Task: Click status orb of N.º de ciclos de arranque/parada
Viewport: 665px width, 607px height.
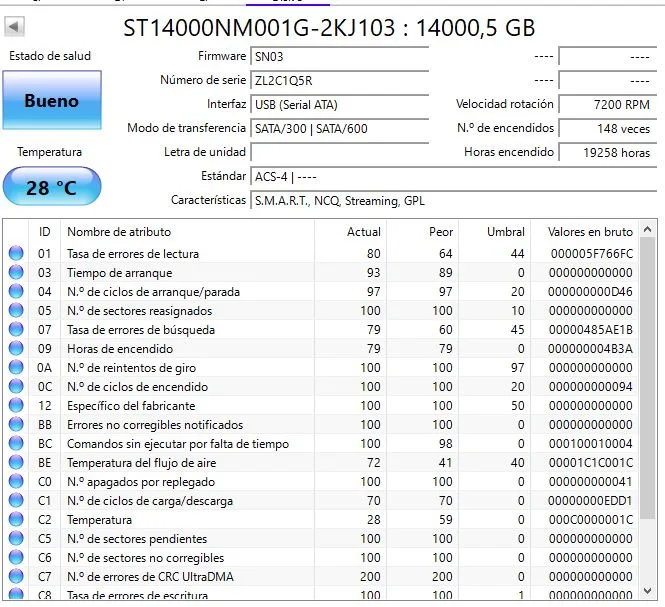Action: click(16, 291)
